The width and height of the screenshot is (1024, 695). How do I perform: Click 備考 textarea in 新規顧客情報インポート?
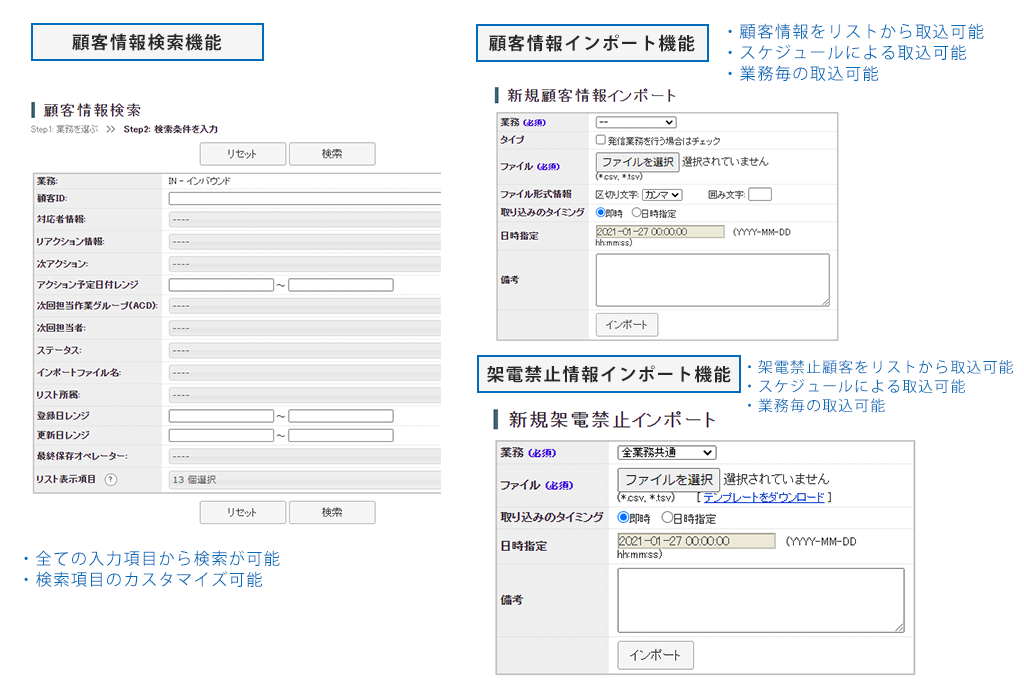tap(712, 280)
